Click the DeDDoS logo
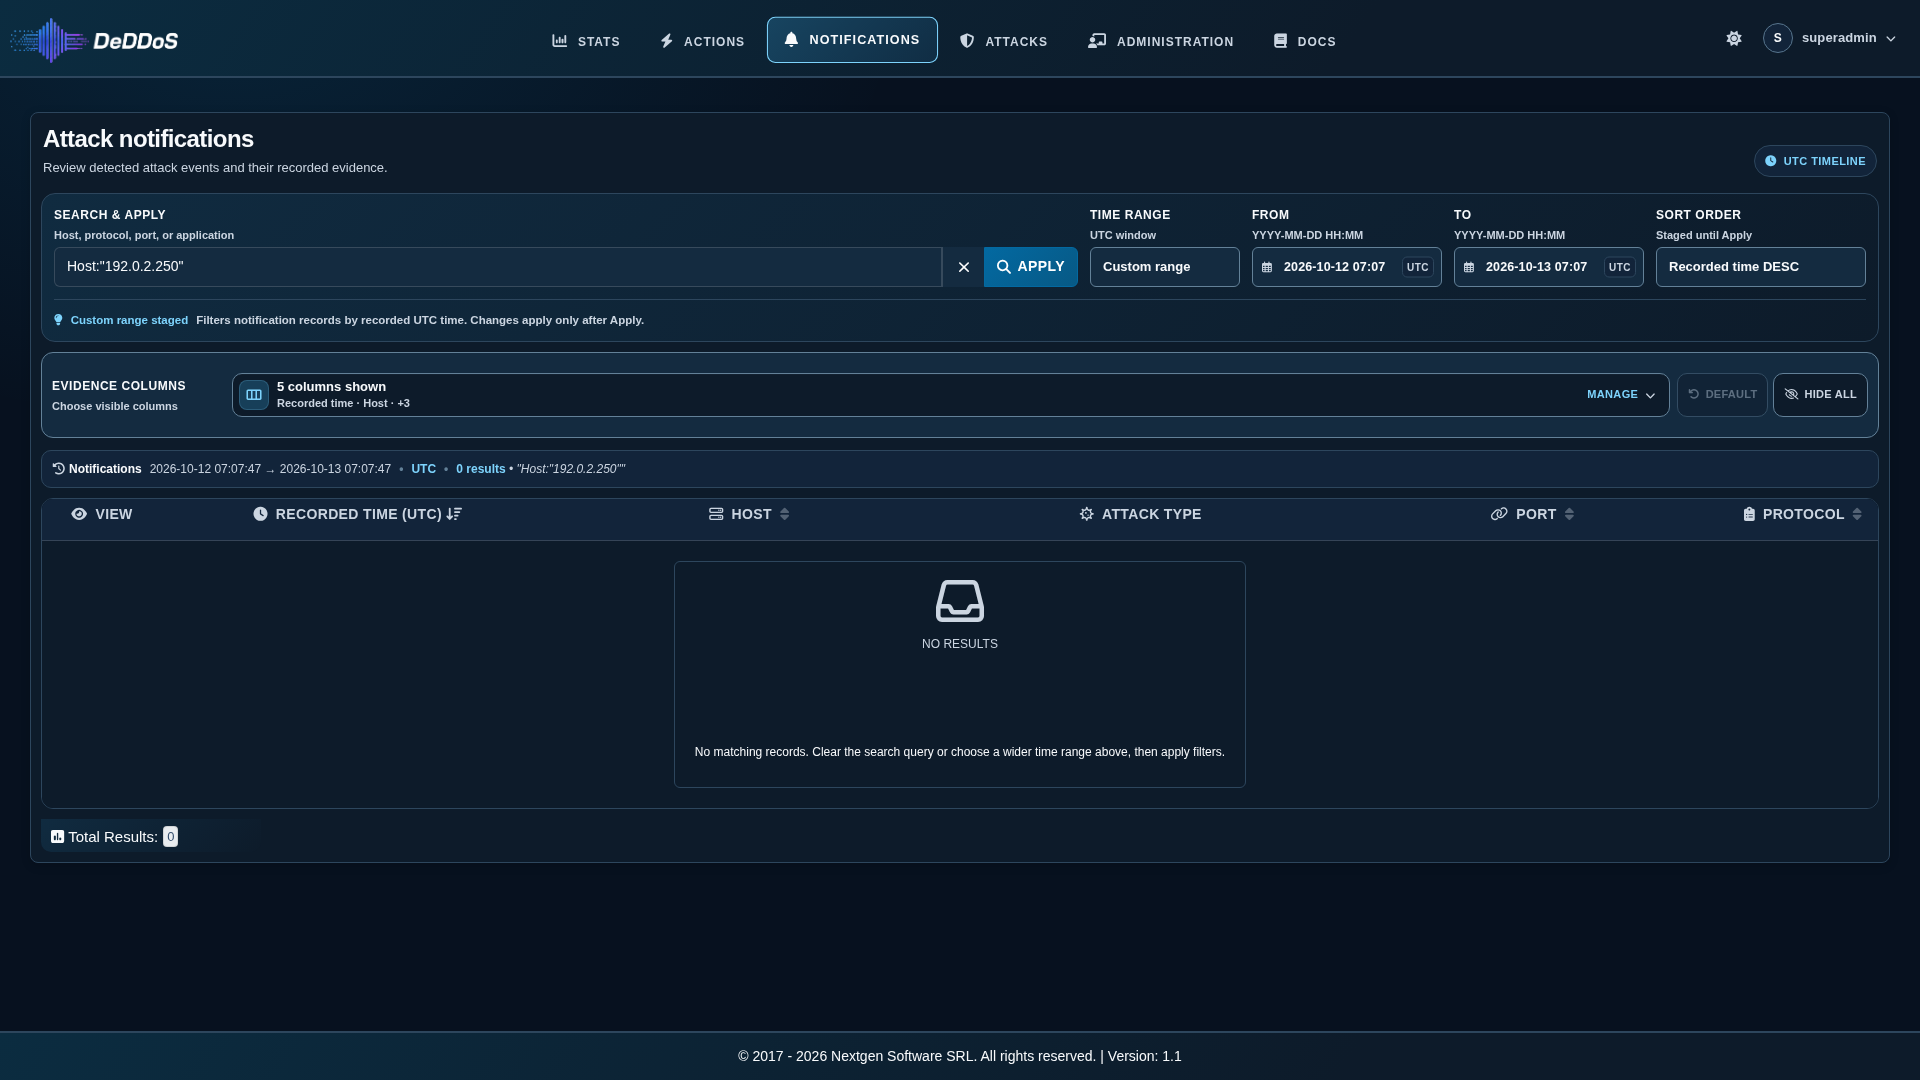Image resolution: width=1920 pixels, height=1080 pixels. [94, 40]
